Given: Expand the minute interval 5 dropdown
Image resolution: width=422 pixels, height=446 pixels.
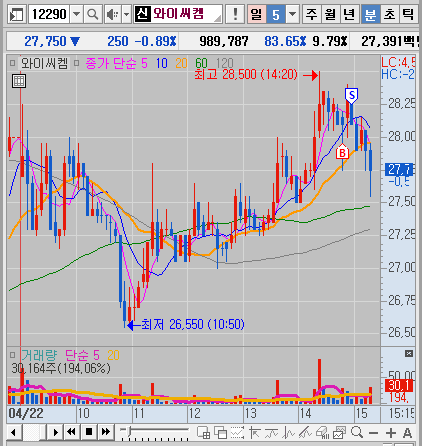Looking at the screenshot, I should click(x=292, y=14).
